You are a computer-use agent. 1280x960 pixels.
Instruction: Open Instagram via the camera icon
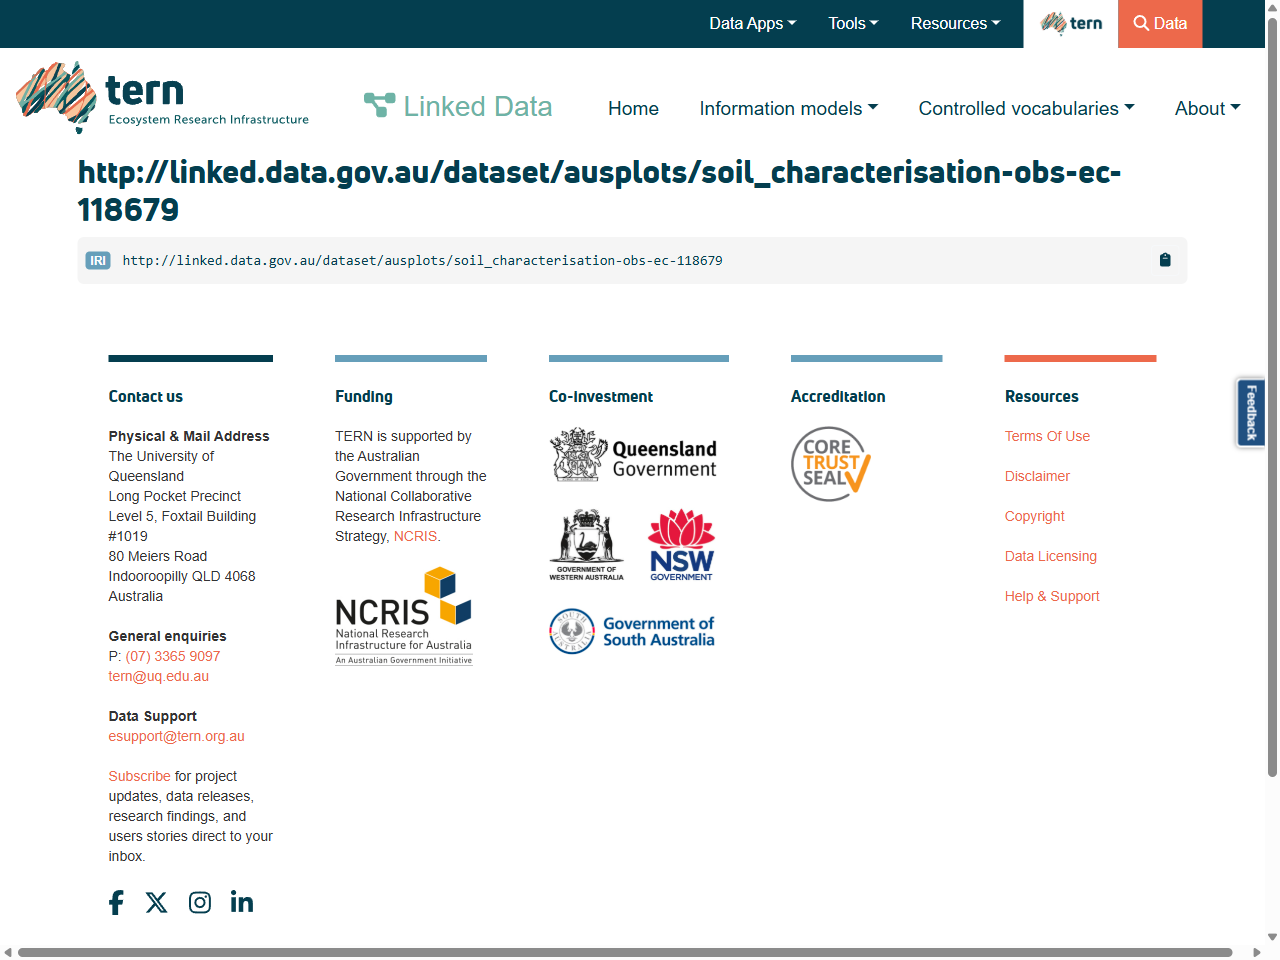click(199, 902)
